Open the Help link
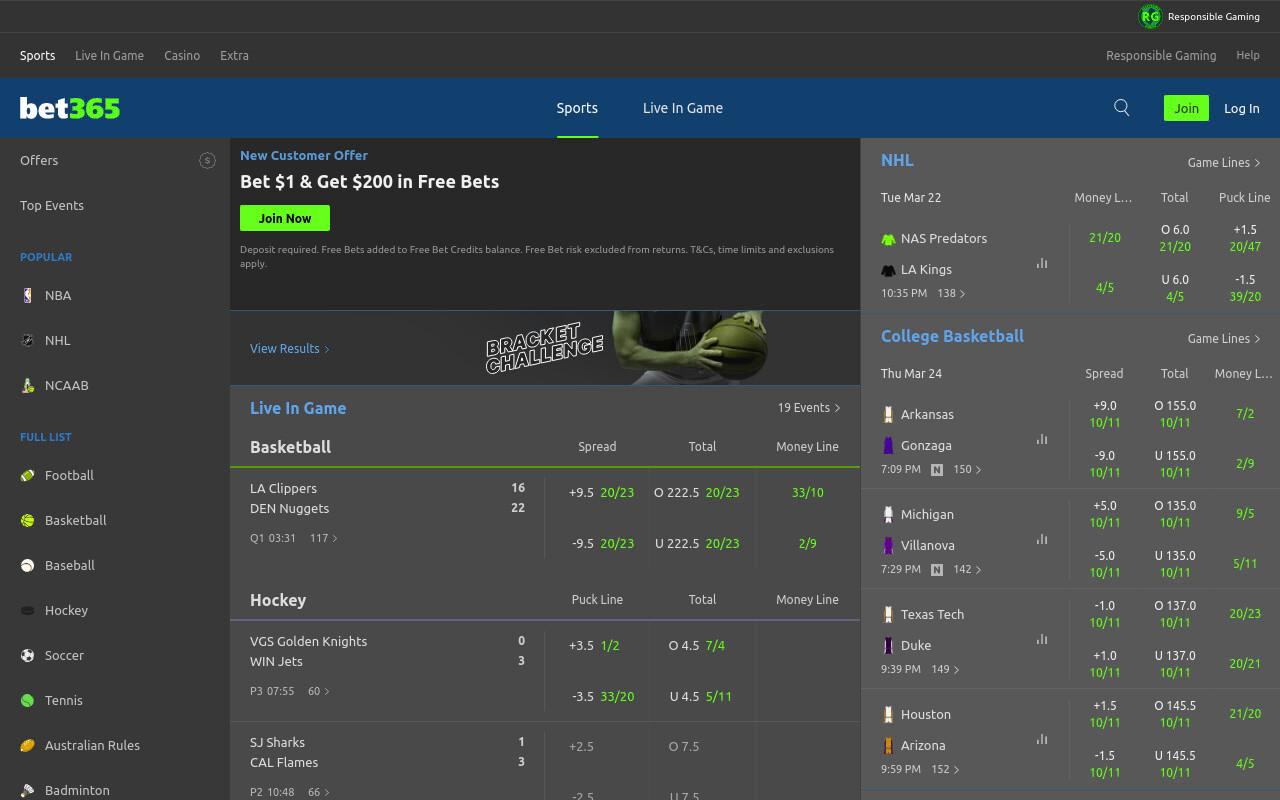 pos(1248,55)
